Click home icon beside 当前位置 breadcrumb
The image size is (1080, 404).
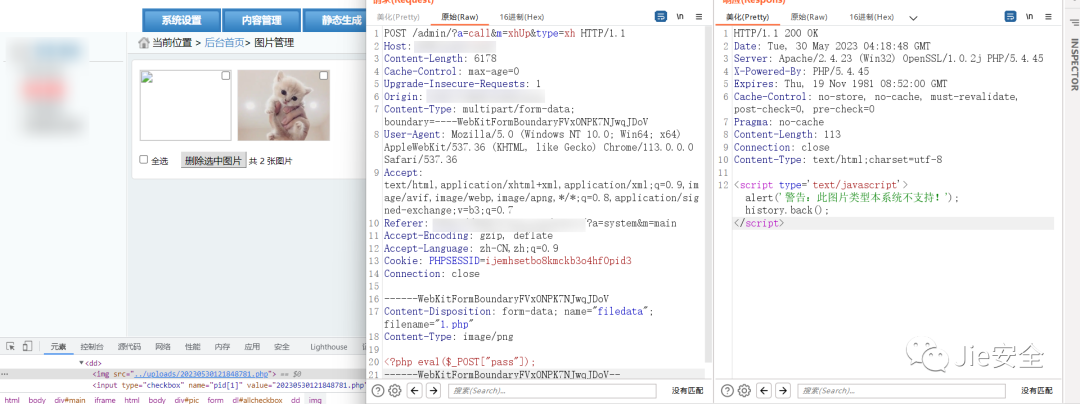[x=143, y=43]
